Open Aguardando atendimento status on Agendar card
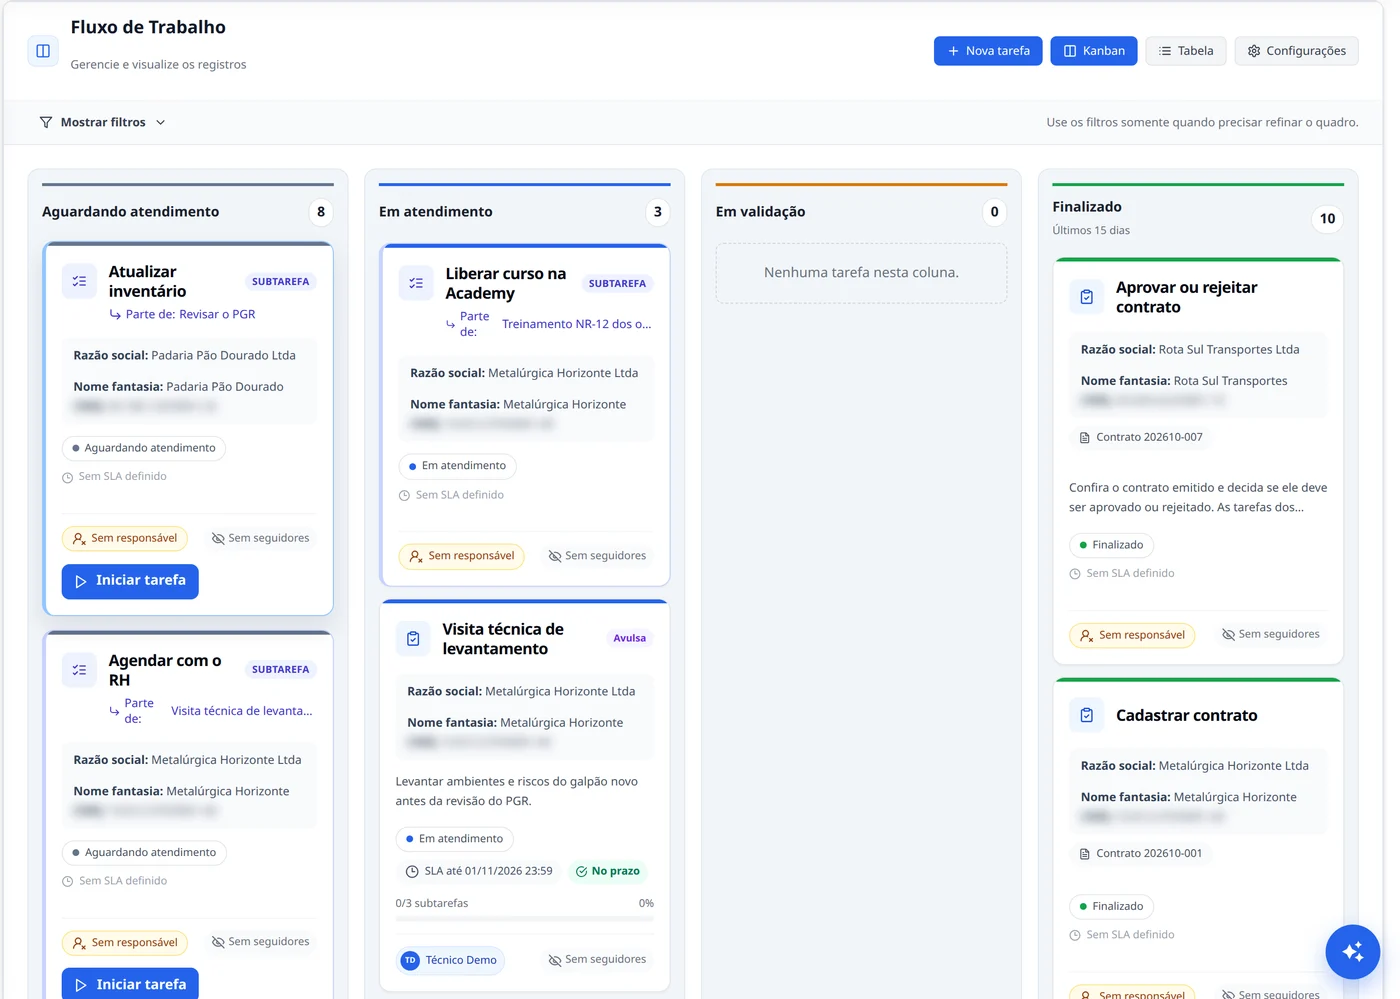This screenshot has height=999, width=1400. click(144, 853)
